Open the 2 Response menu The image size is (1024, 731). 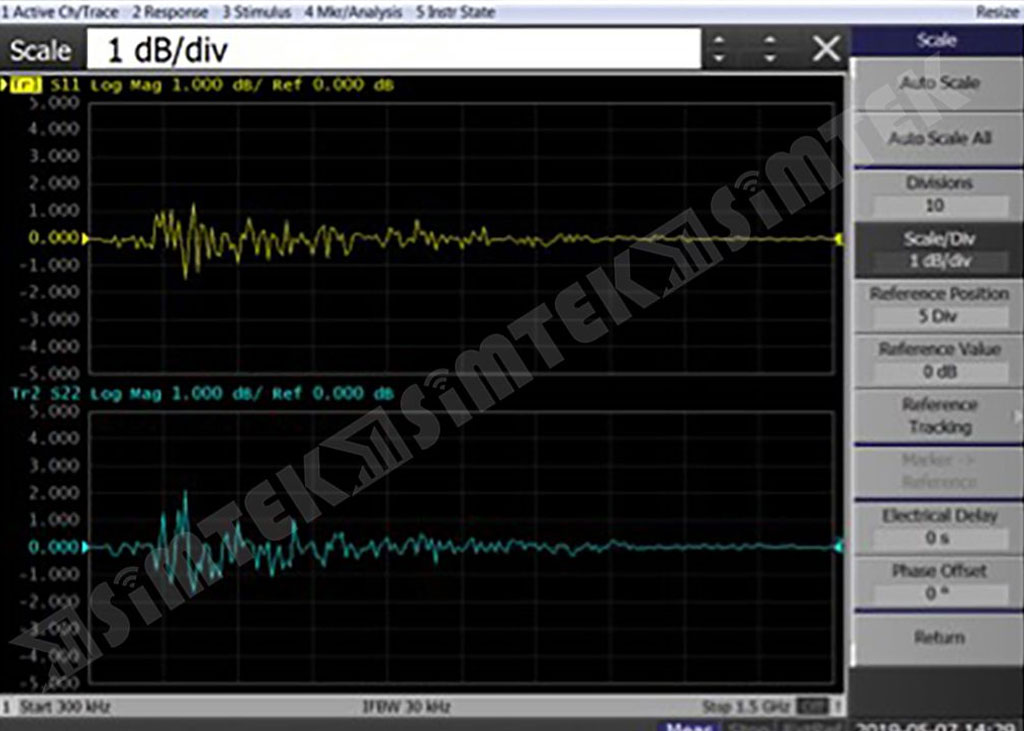tap(170, 12)
